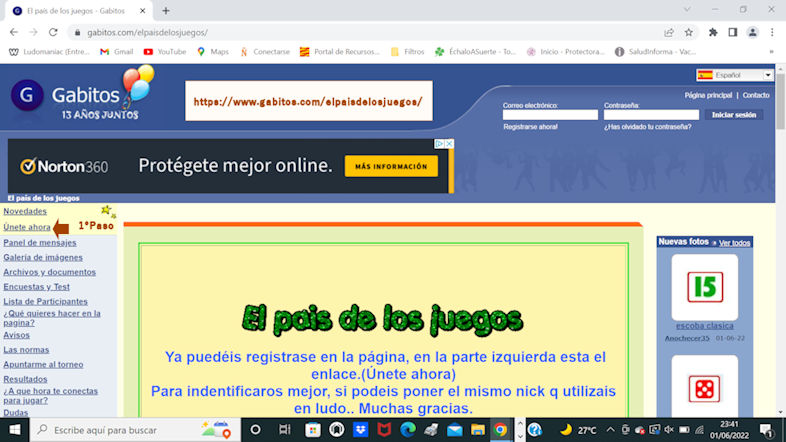786x442 pixels.
Task: Open the tab search dropdown
Action: [687, 10]
